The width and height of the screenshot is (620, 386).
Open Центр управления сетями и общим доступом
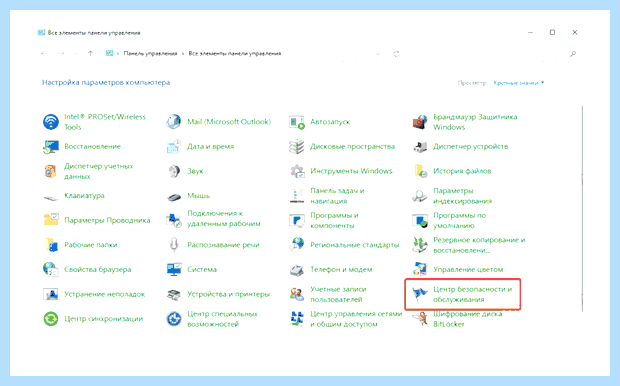(356, 319)
